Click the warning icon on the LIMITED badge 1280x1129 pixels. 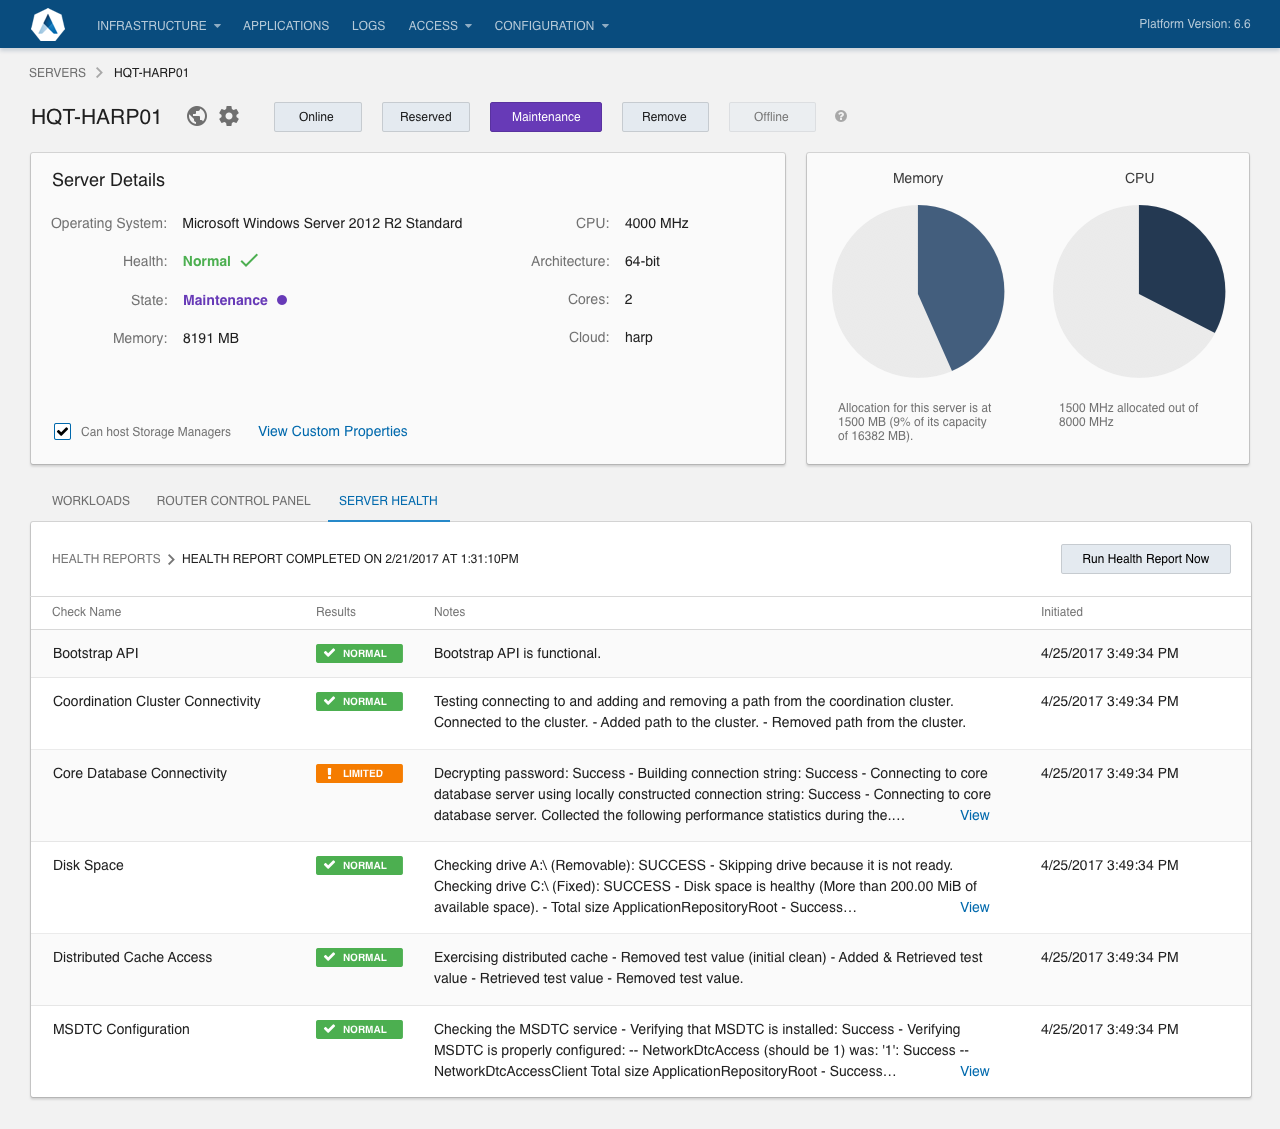pyautogui.click(x=329, y=773)
